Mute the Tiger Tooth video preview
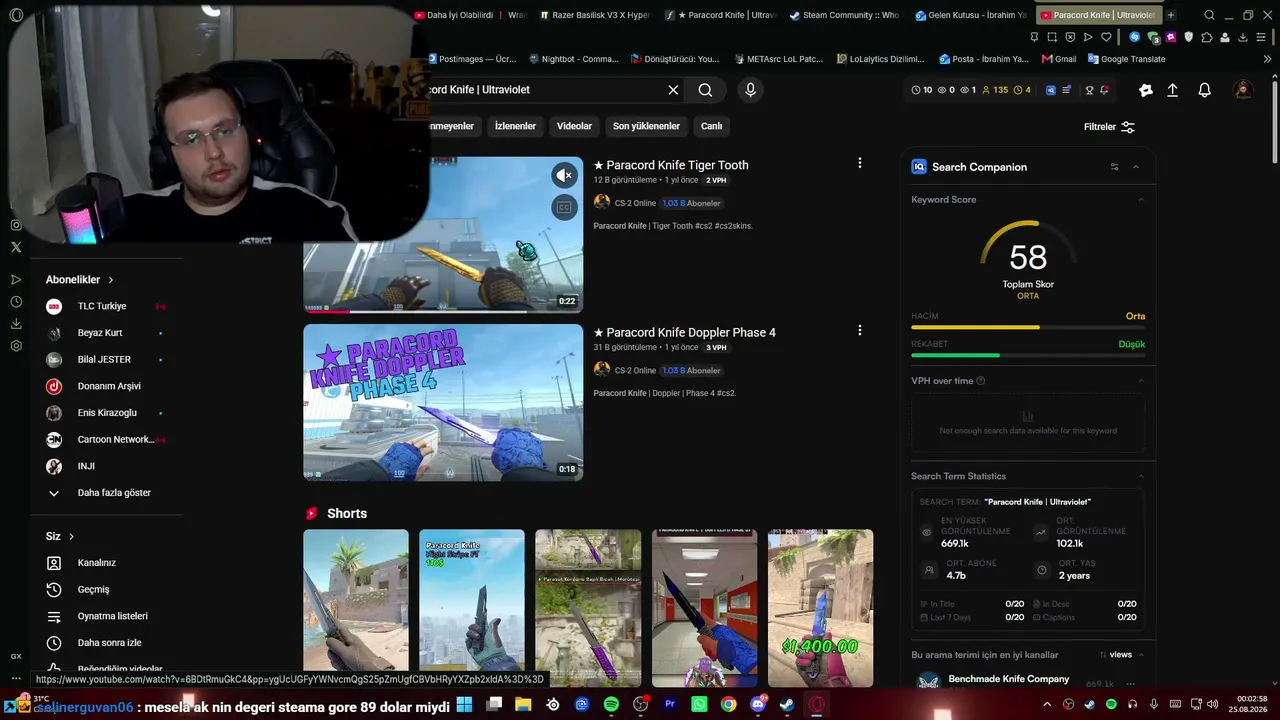 click(x=565, y=175)
